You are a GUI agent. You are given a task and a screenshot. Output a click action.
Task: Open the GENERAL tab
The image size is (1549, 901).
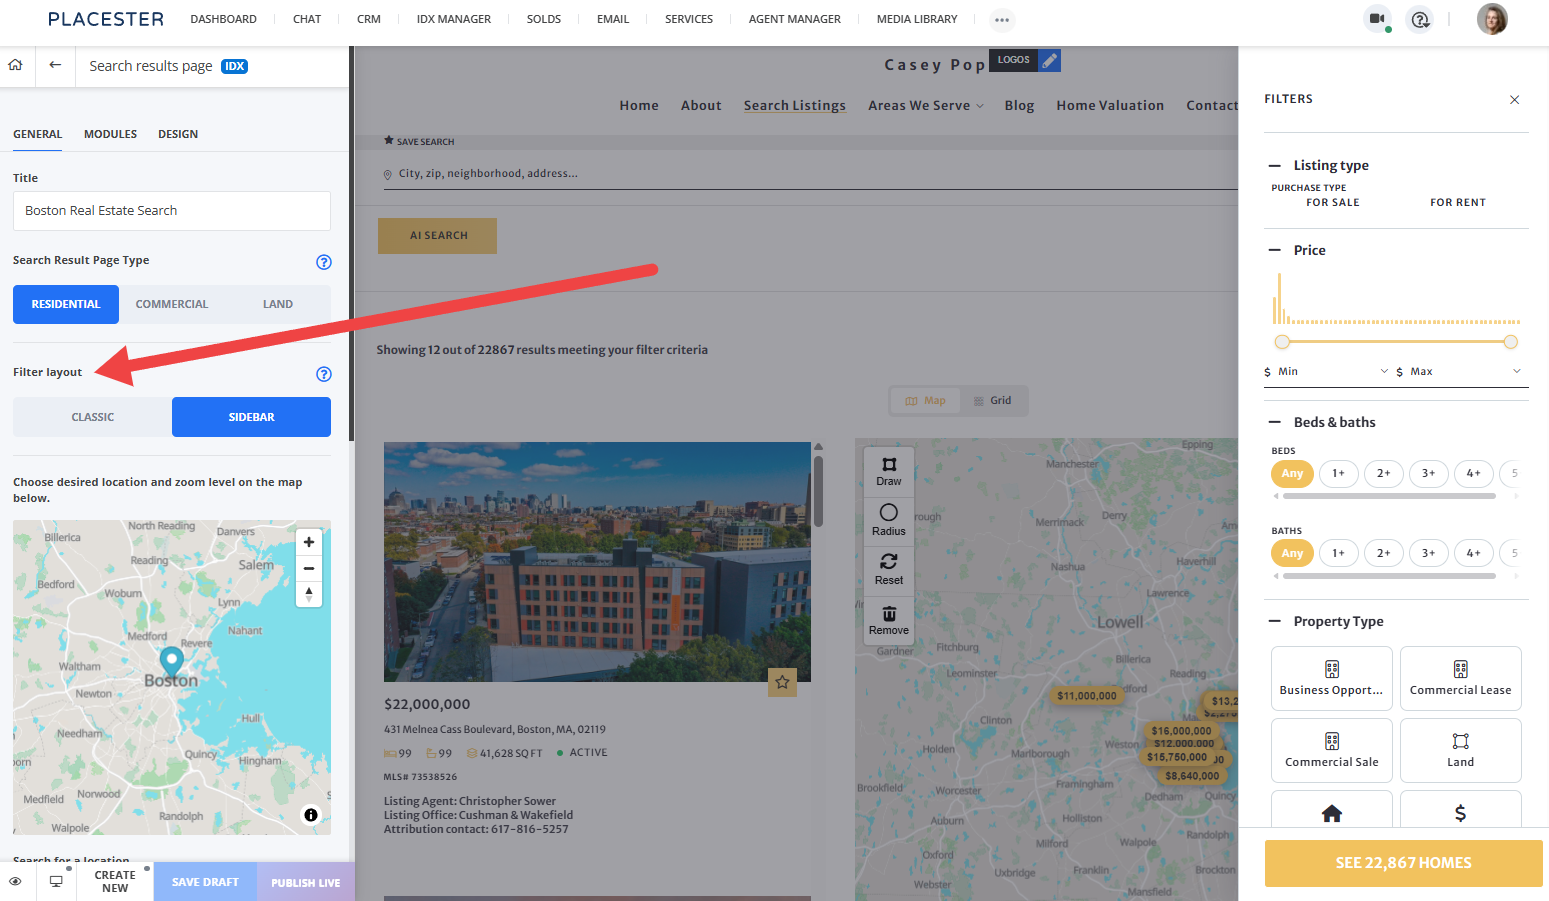pos(37,134)
